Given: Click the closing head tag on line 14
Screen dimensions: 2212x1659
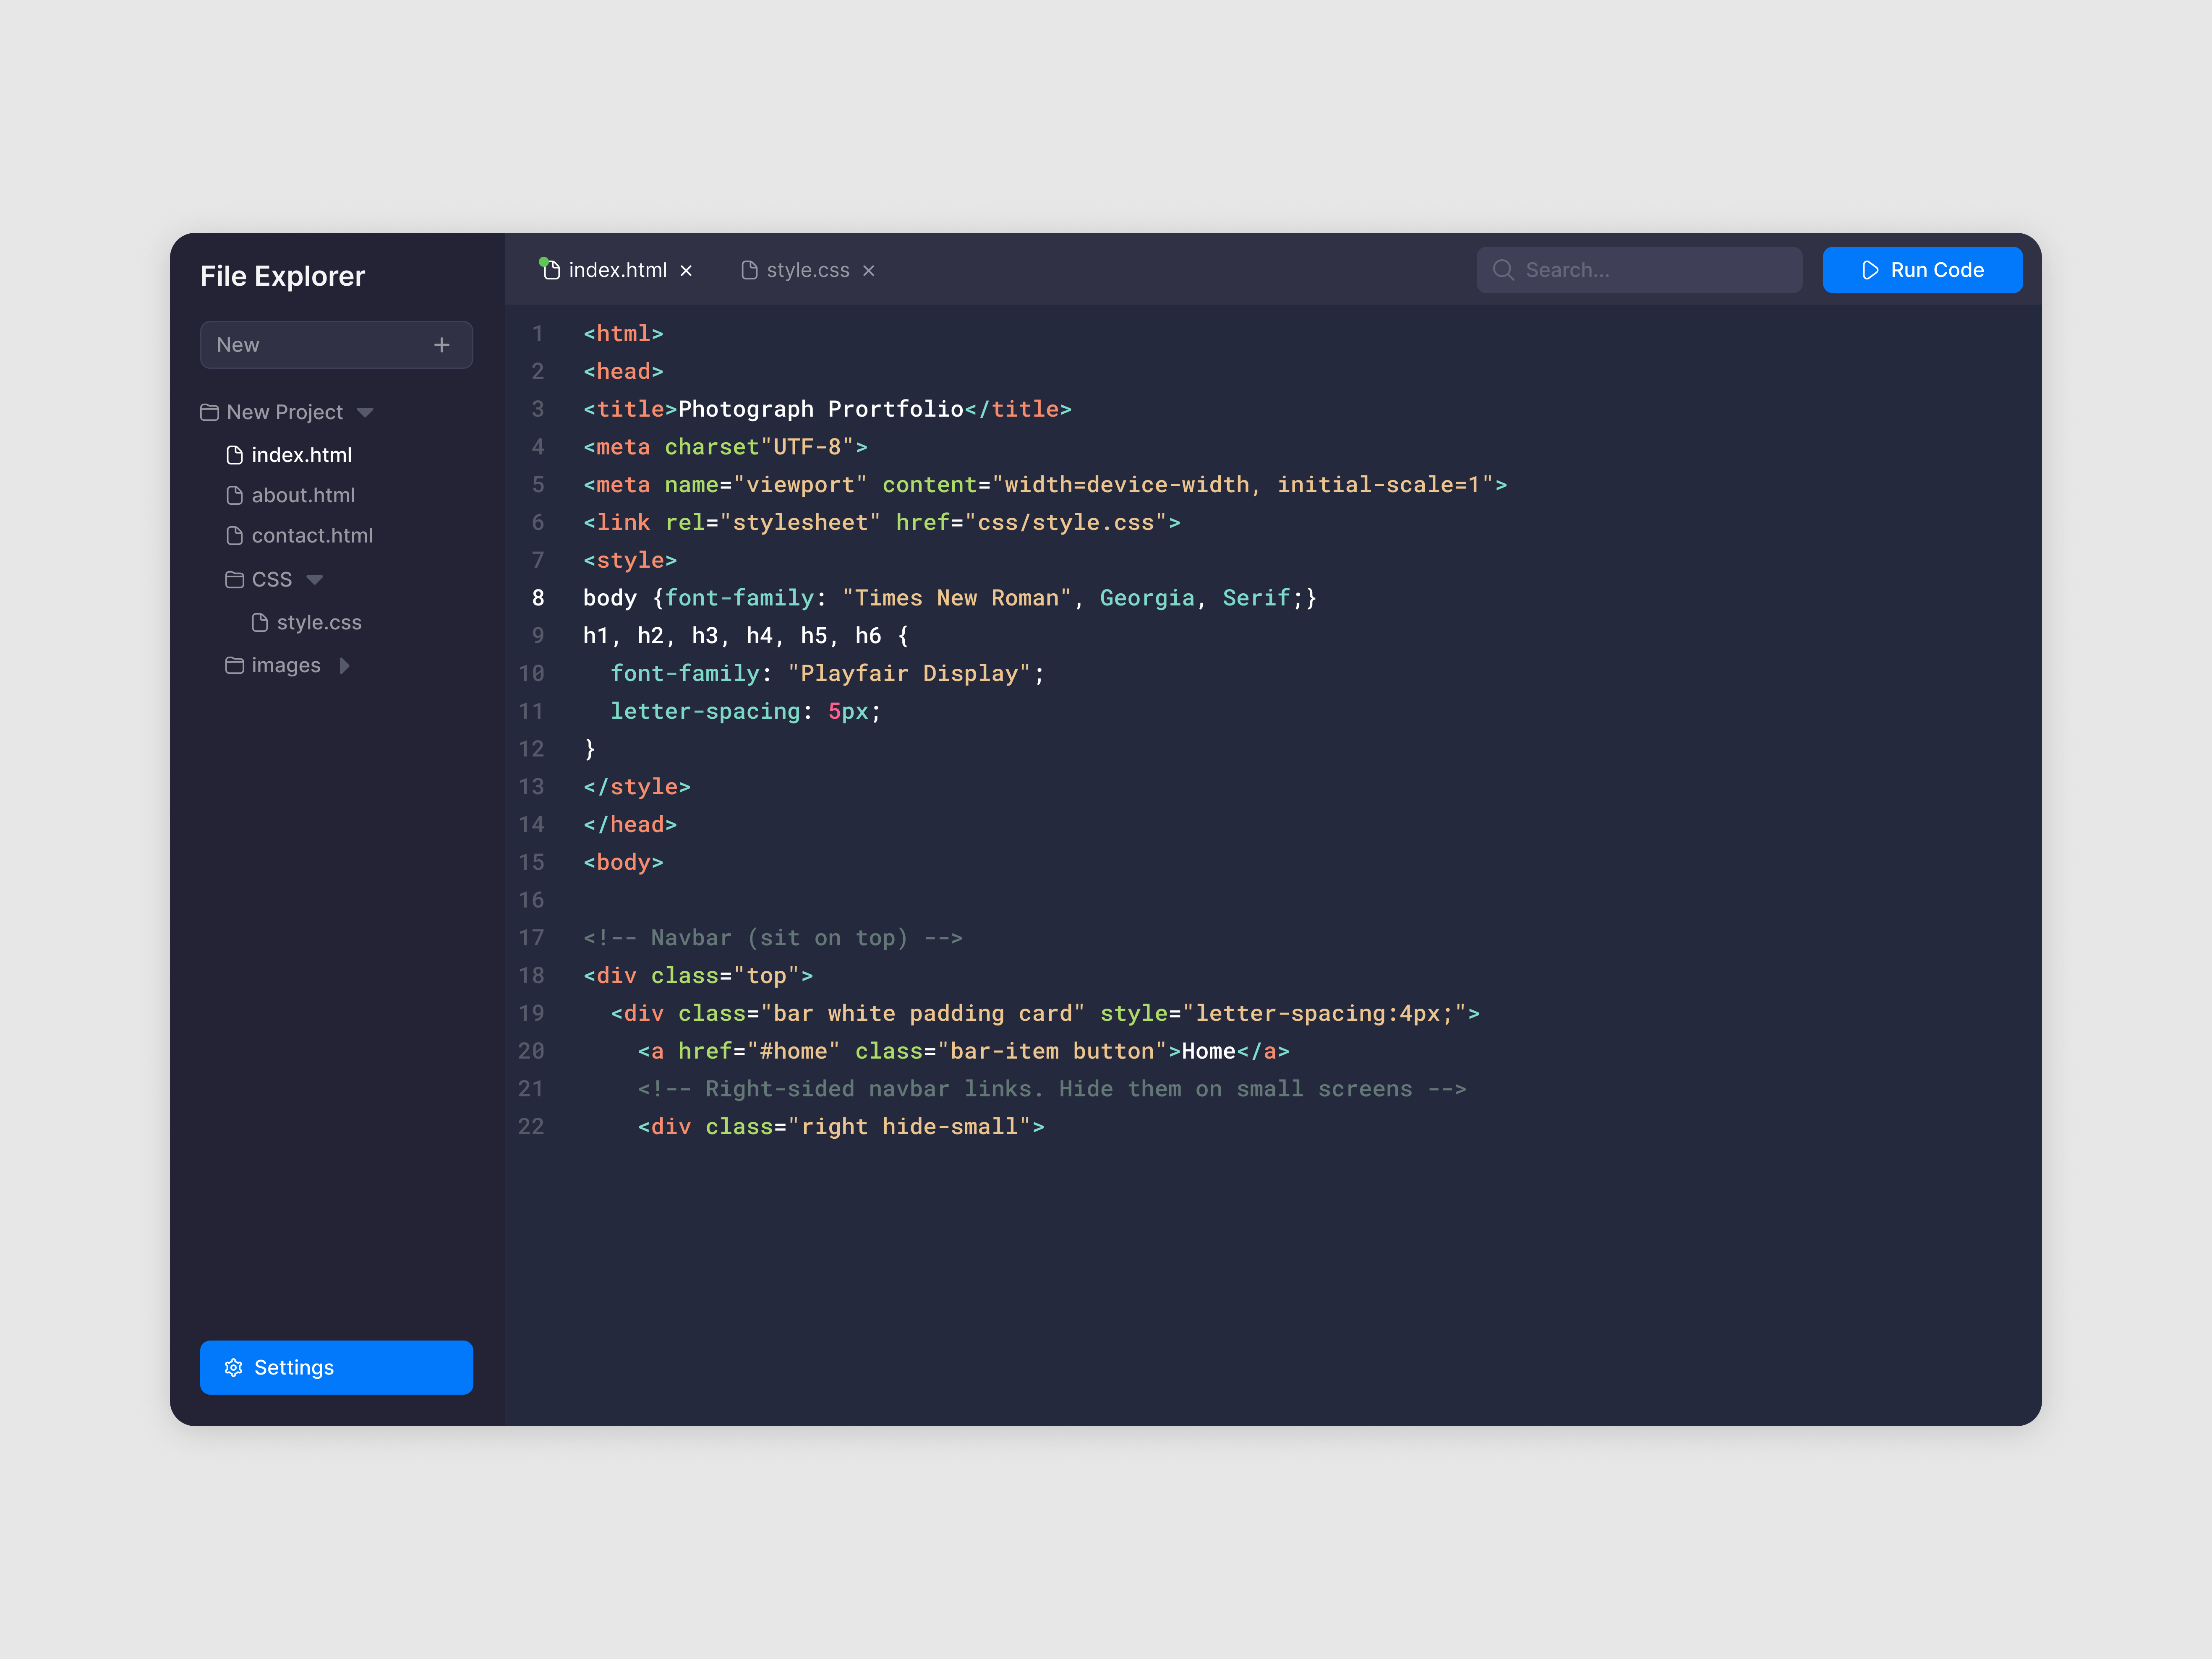Looking at the screenshot, I should 630,825.
